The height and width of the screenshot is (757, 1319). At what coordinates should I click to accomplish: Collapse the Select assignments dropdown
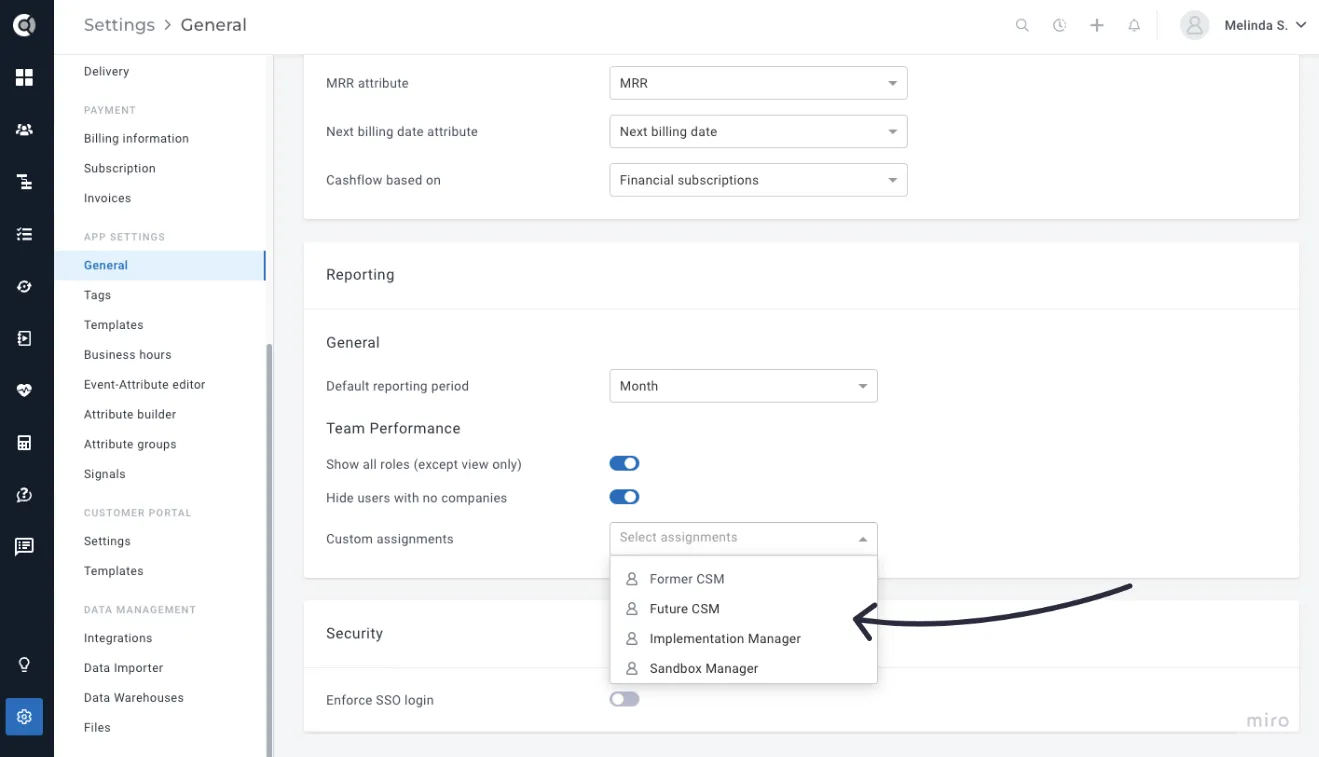point(743,538)
